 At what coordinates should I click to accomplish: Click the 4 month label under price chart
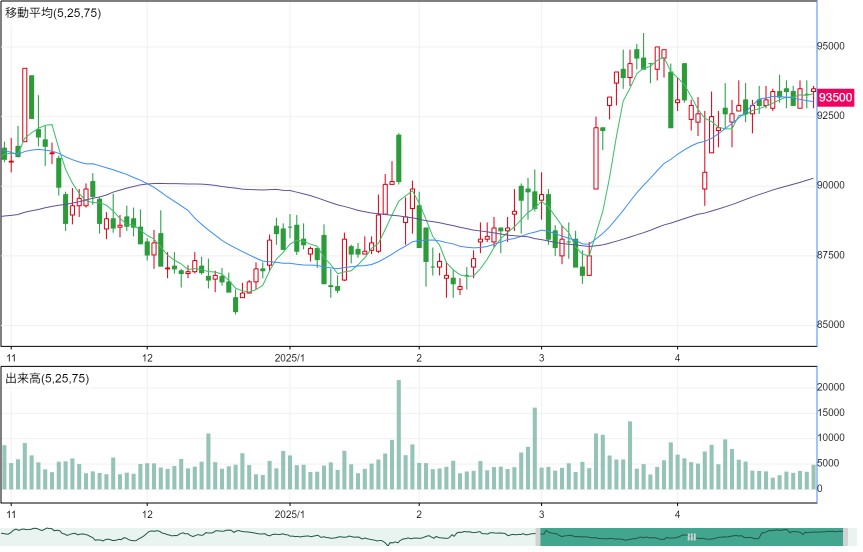pyautogui.click(x=678, y=358)
